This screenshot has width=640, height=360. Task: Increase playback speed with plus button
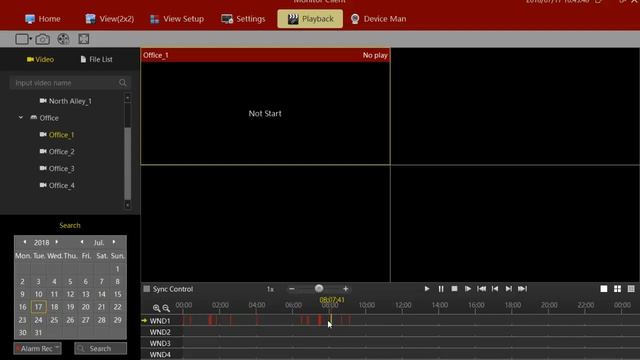pyautogui.click(x=346, y=289)
